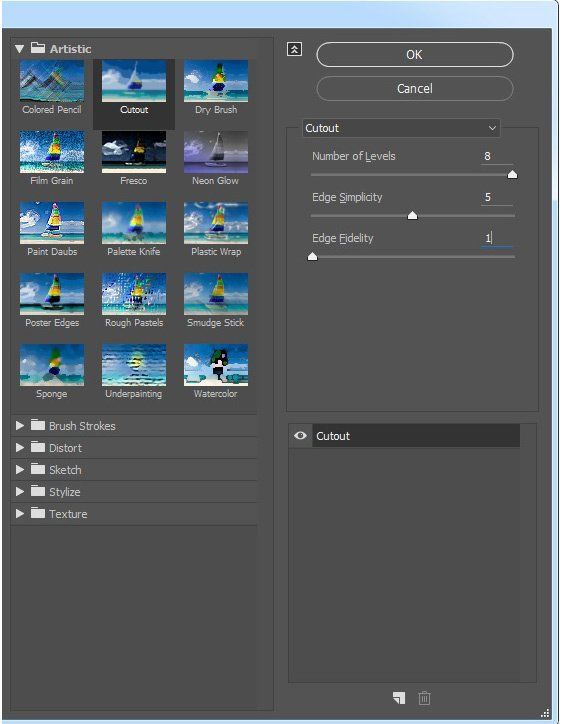Select the Smudge Stick filter thumbnail
This screenshot has height=724, width=562.
(216, 294)
